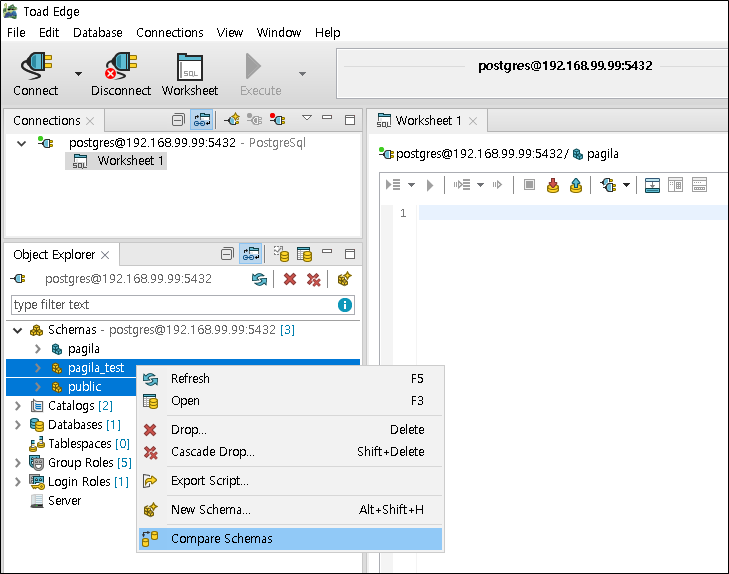
Task: Close the Connections tab
Action: 90,121
